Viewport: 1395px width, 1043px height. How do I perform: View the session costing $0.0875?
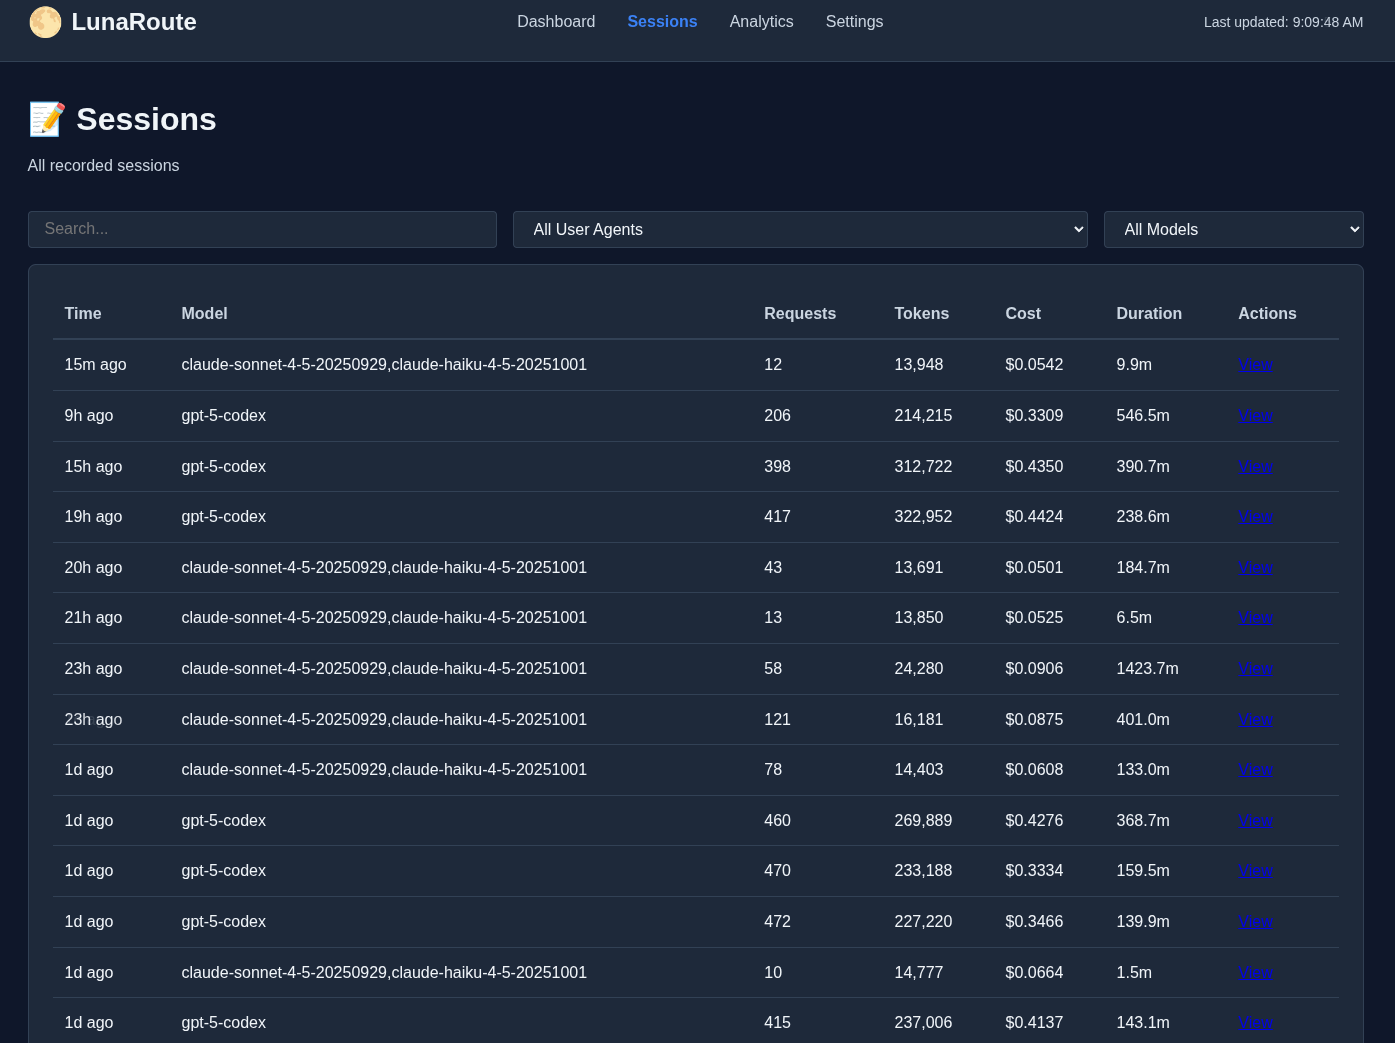click(1255, 720)
